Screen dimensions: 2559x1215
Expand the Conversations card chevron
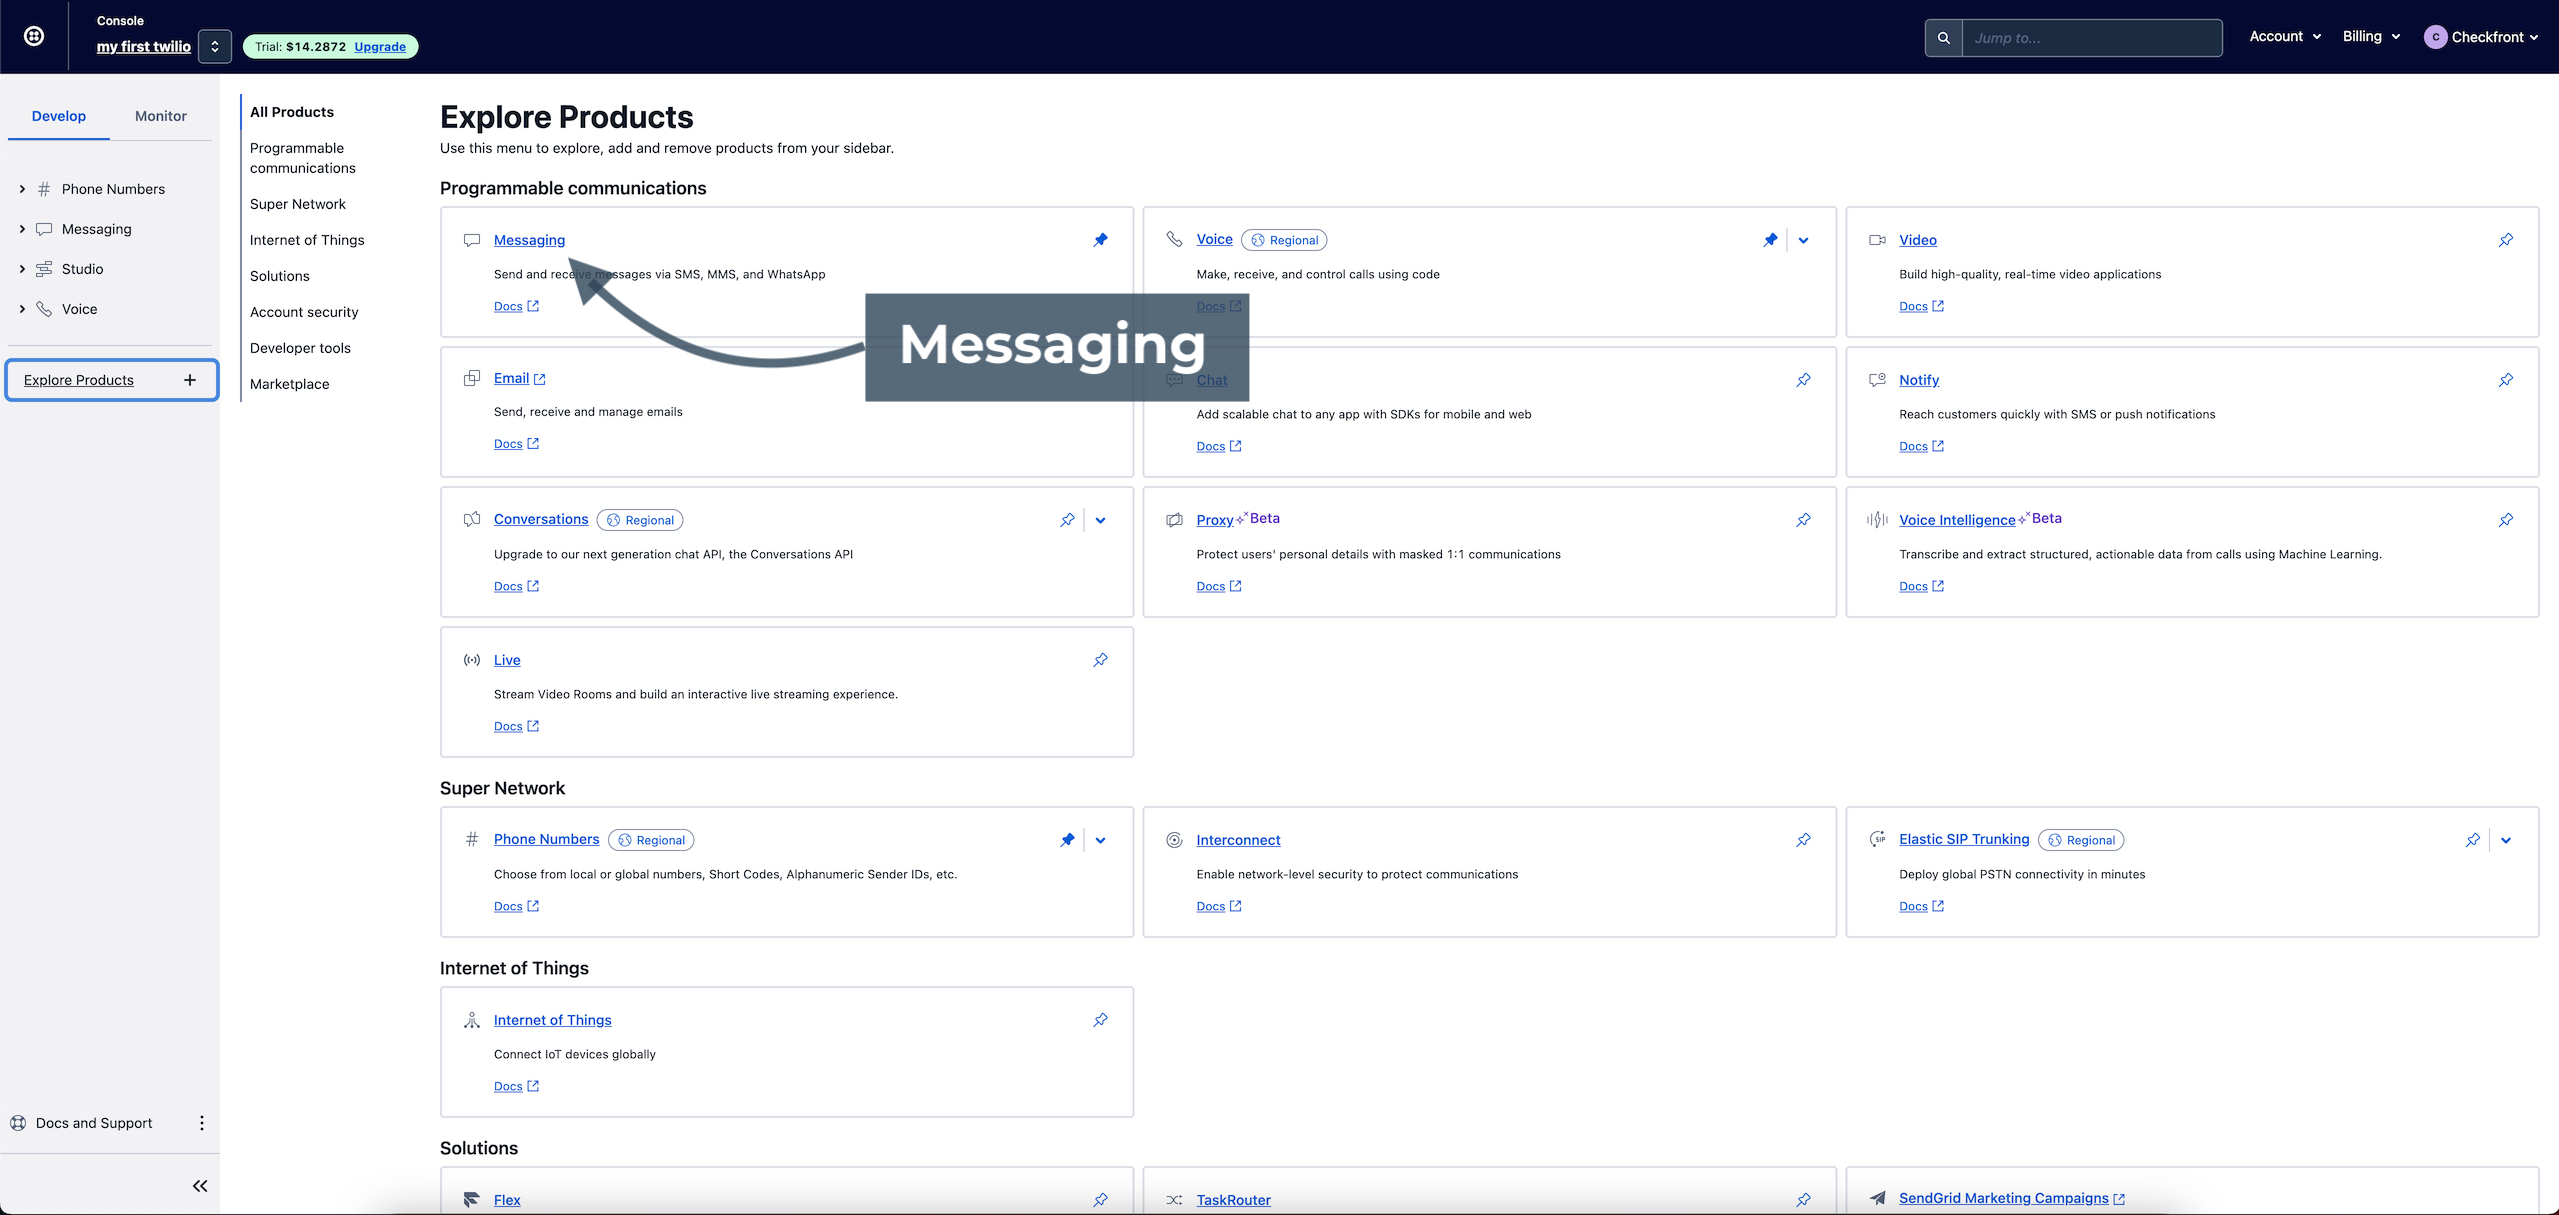click(x=1101, y=520)
